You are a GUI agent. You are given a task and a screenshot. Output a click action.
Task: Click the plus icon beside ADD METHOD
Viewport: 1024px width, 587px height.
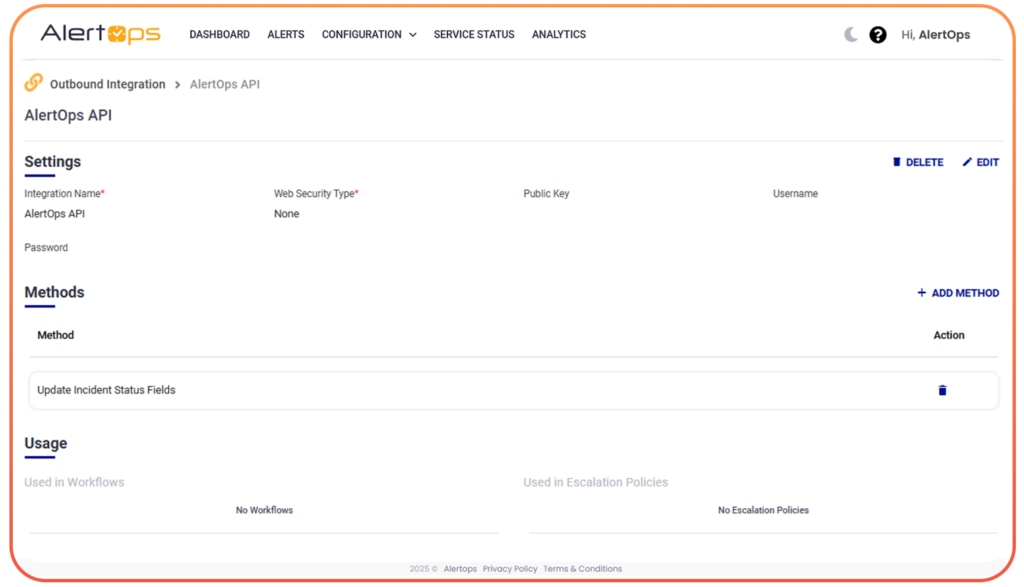point(920,292)
